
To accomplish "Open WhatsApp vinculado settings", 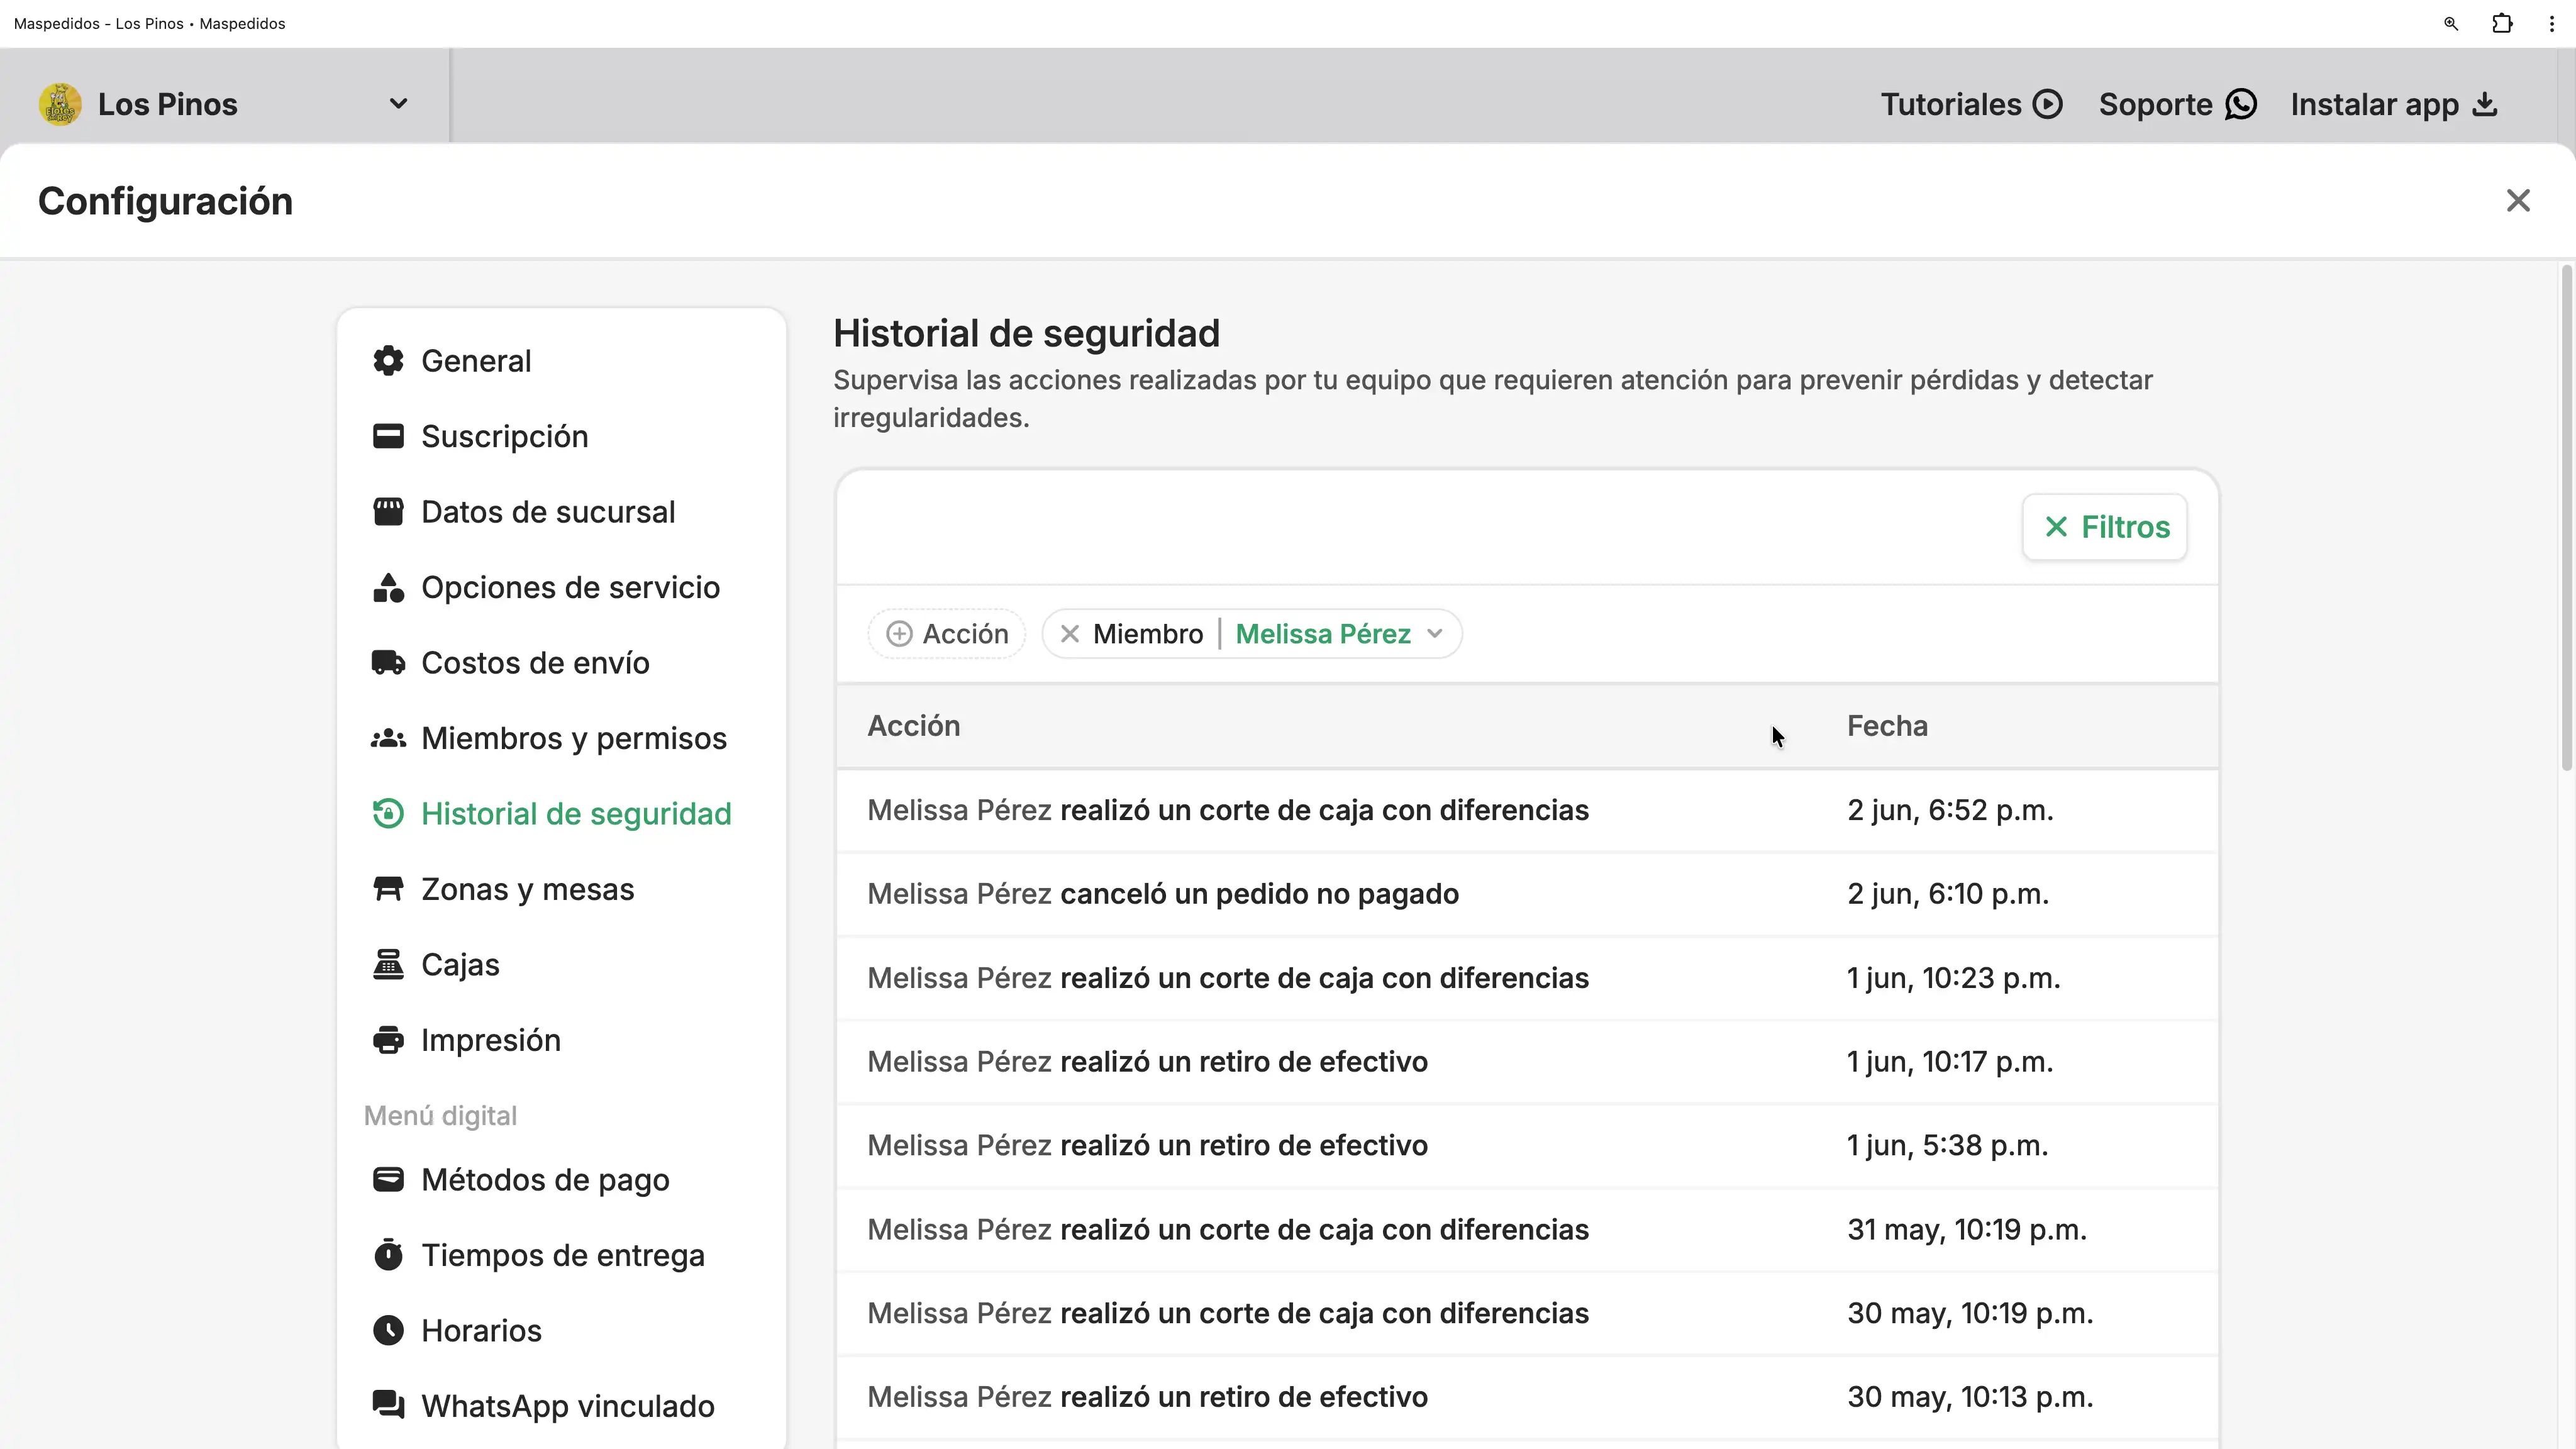I will pyautogui.click(x=561, y=1406).
